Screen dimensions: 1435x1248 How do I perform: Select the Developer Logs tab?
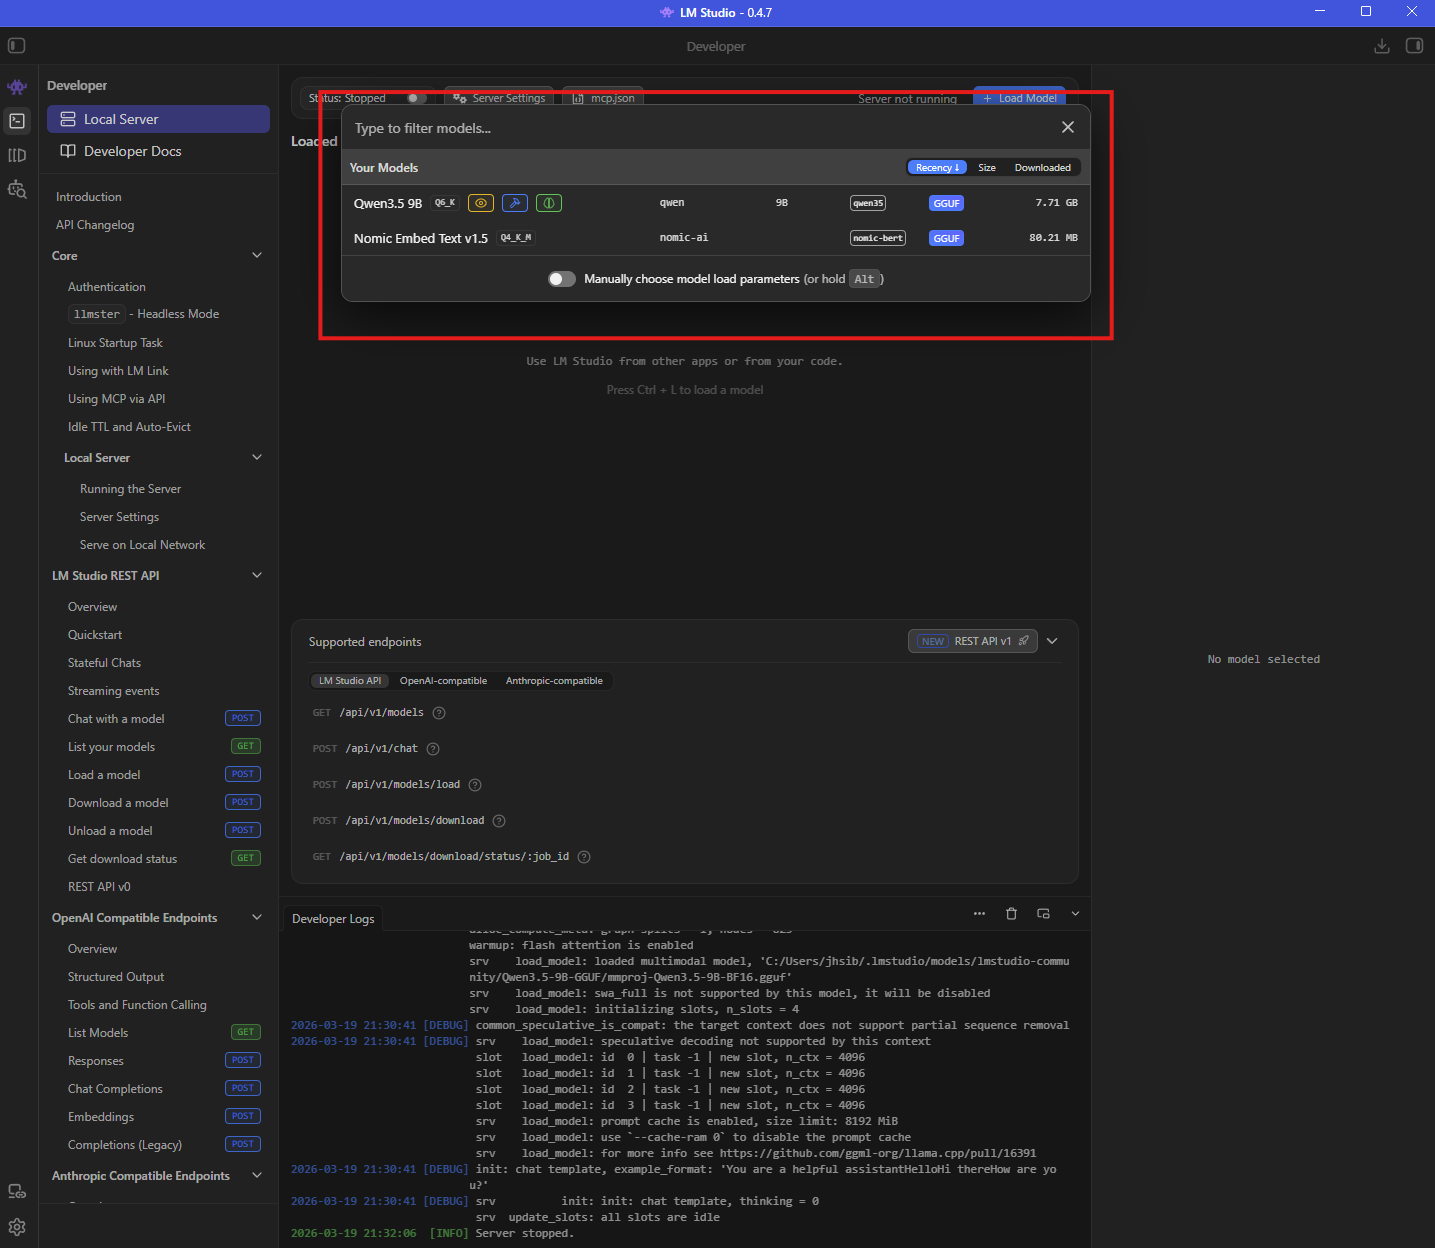pyautogui.click(x=333, y=919)
